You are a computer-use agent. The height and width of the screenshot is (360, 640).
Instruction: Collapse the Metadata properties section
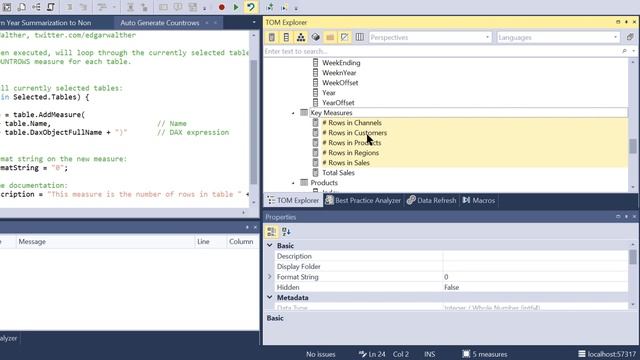coord(270,297)
